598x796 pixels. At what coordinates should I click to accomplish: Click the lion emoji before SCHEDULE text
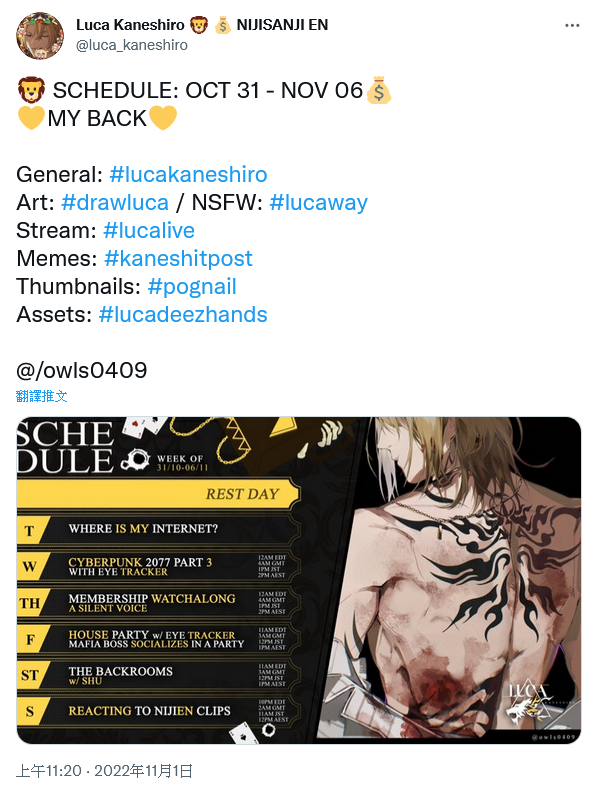31,90
